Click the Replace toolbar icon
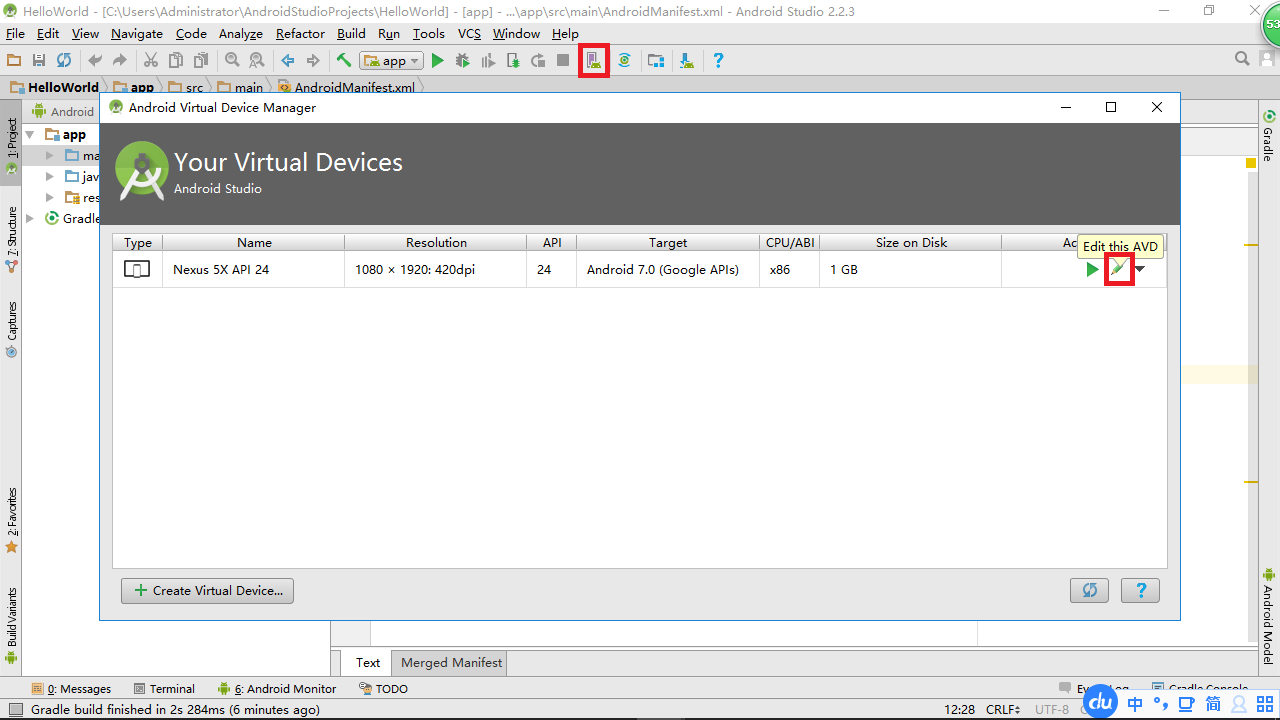1280x720 pixels. point(257,60)
